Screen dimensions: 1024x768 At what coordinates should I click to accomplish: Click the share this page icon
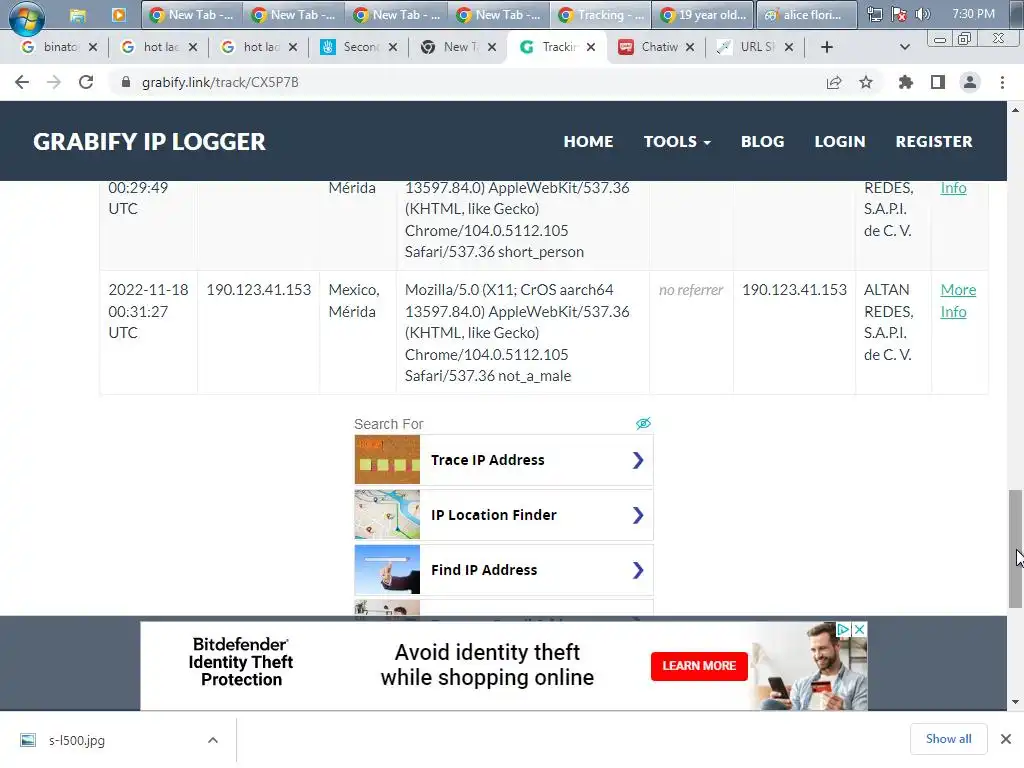[x=834, y=82]
